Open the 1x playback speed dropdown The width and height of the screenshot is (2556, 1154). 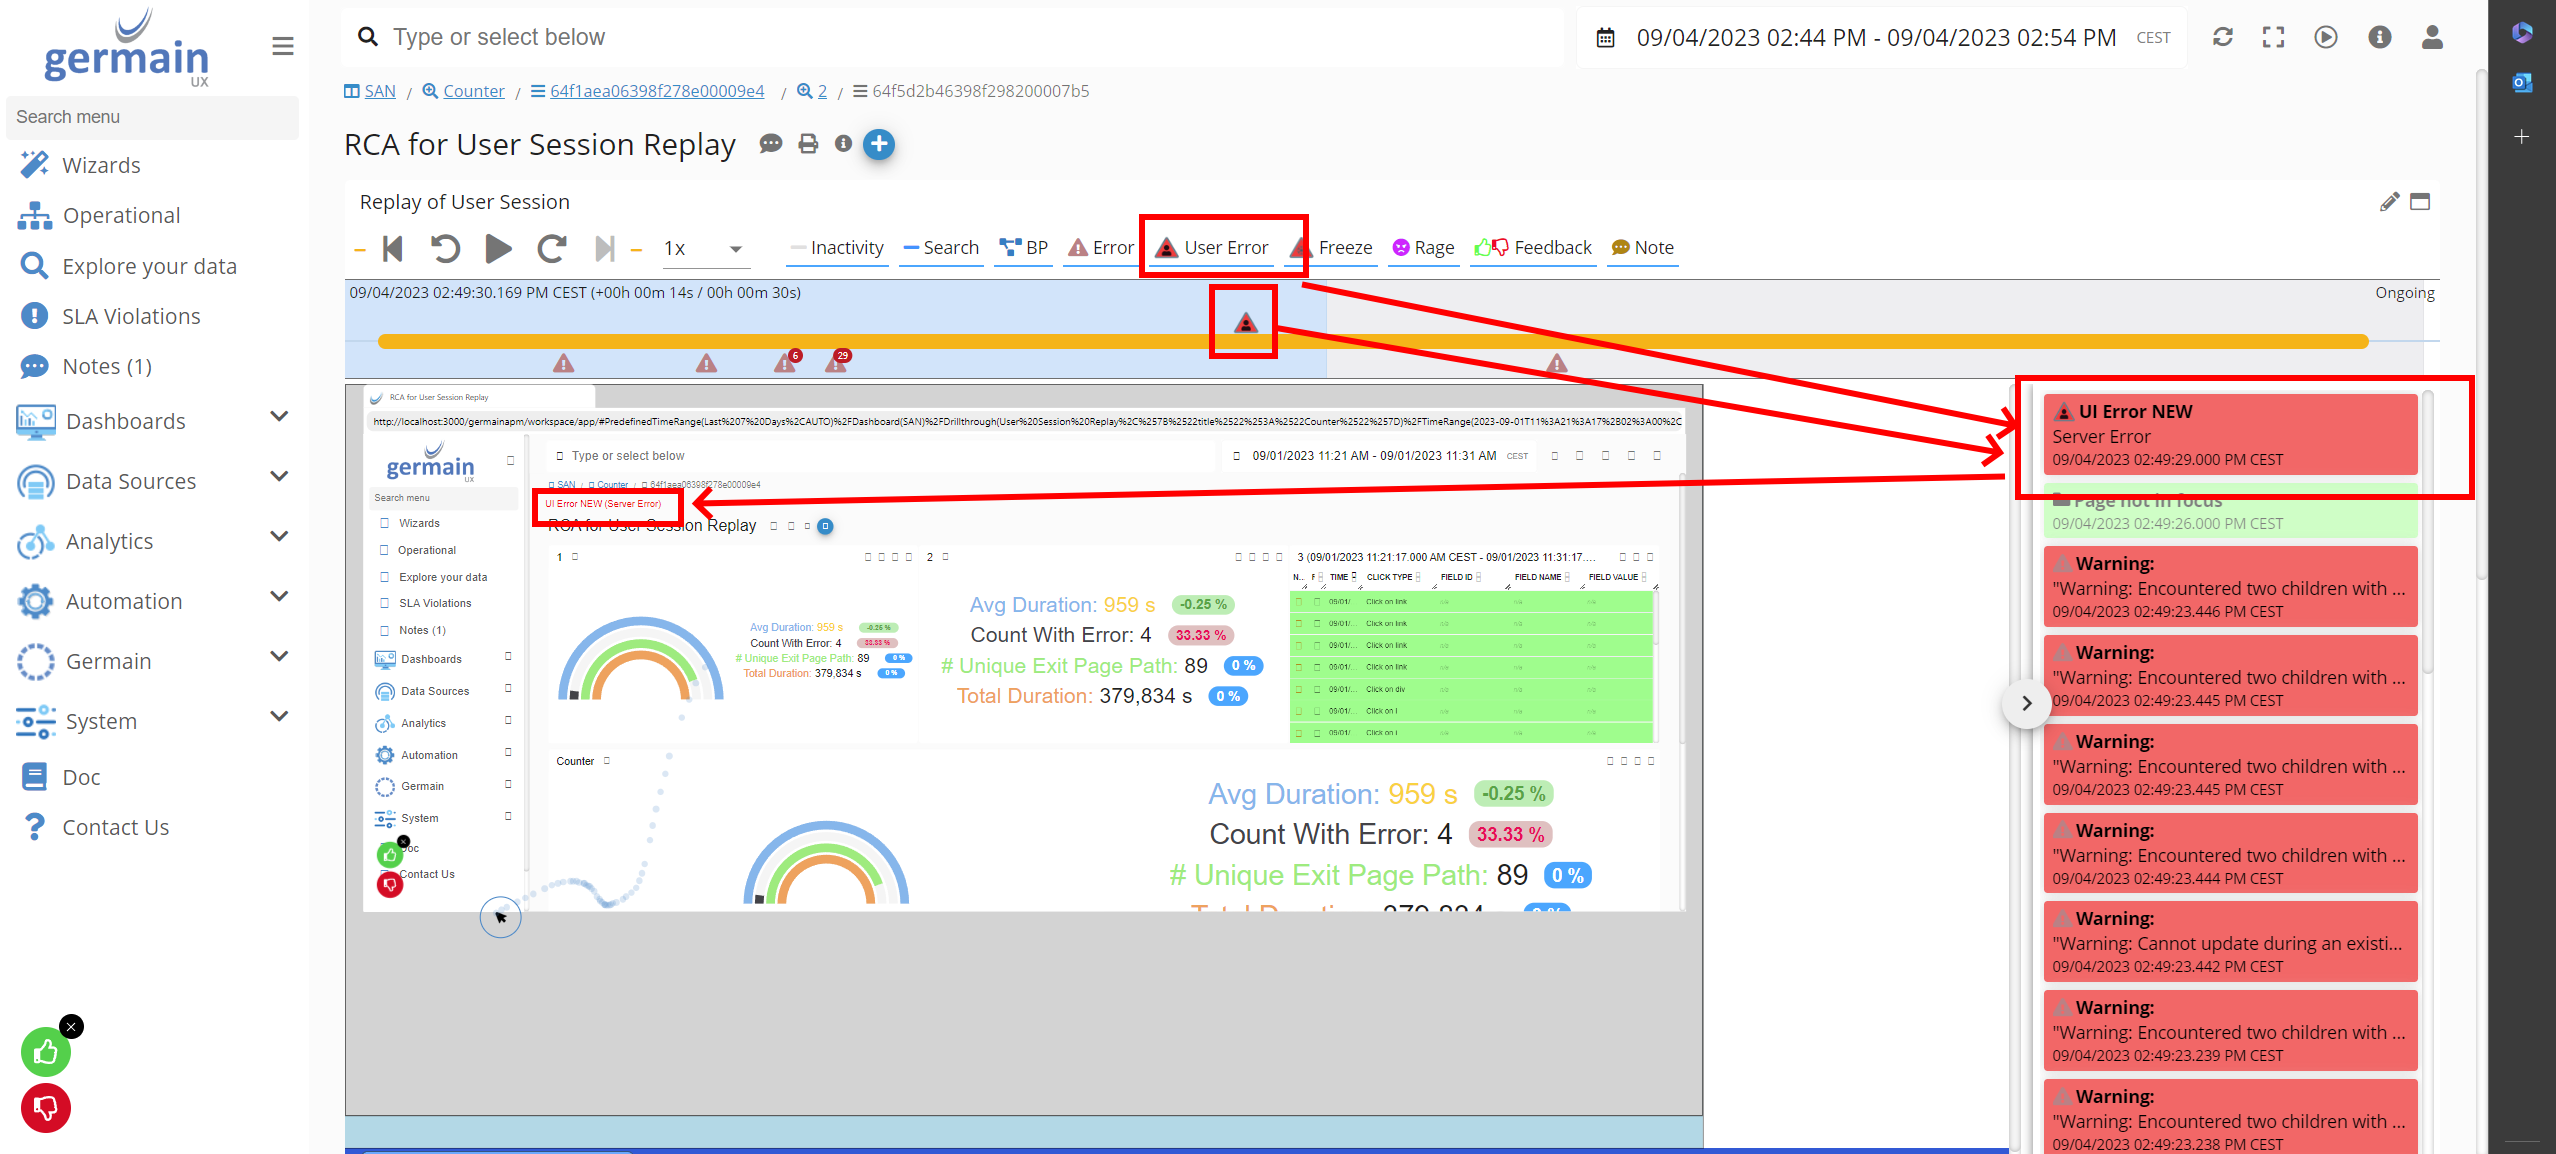pyautogui.click(x=706, y=248)
